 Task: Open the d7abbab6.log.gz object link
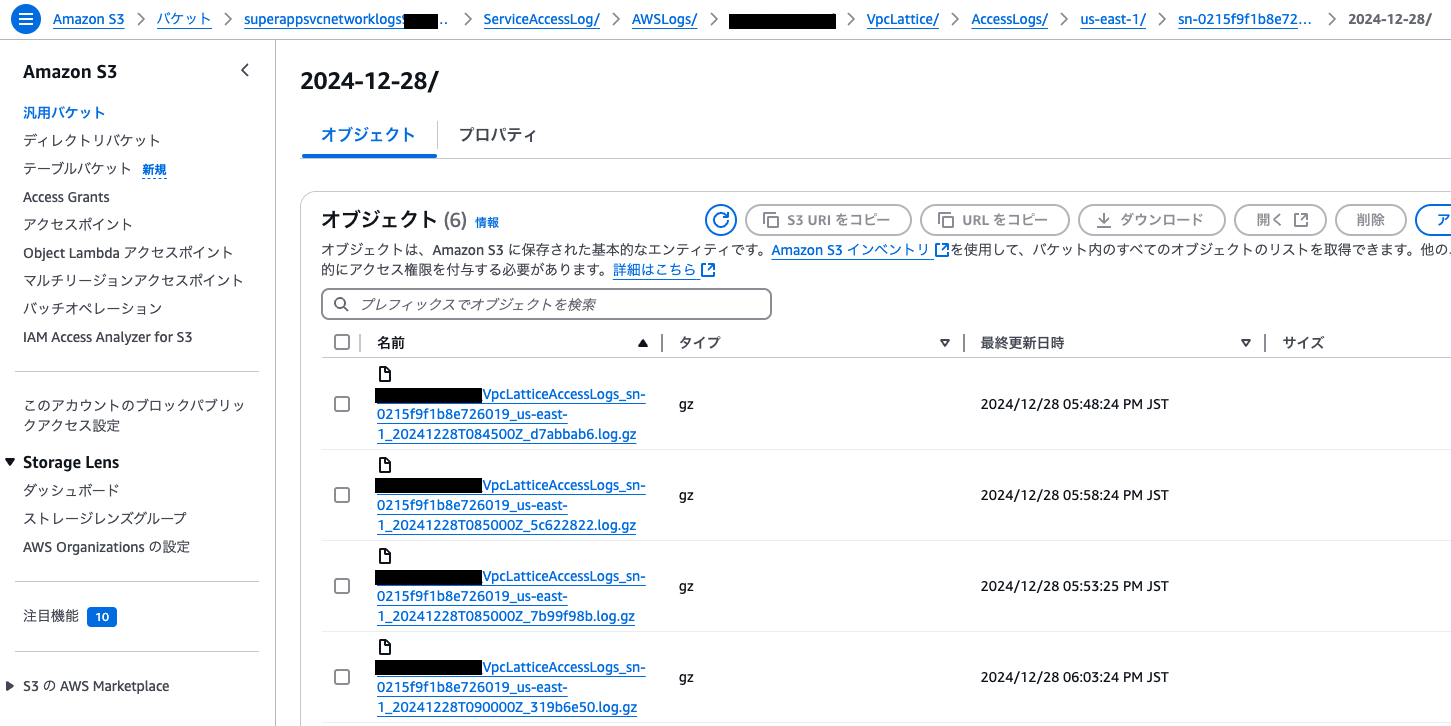pos(511,415)
